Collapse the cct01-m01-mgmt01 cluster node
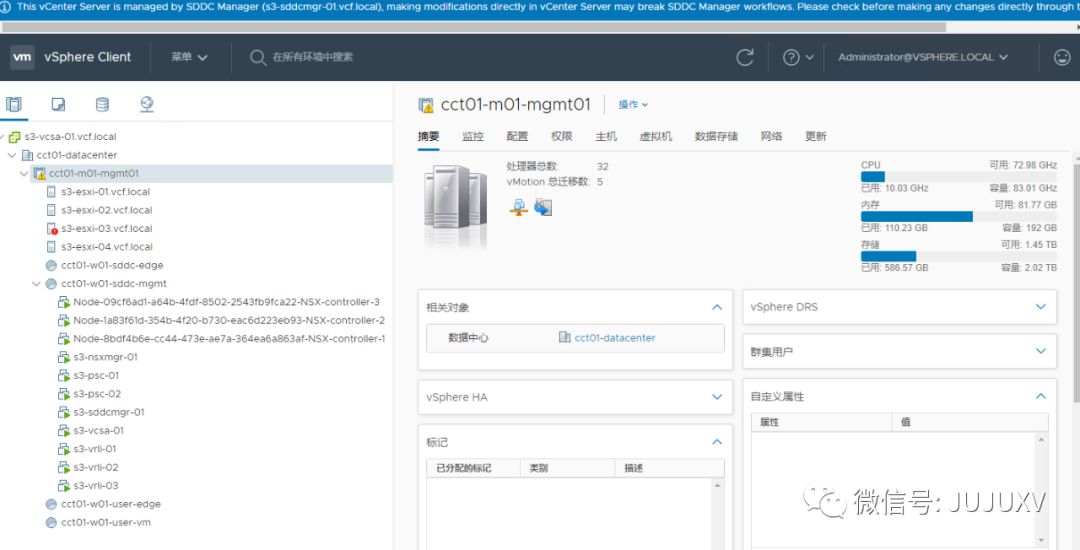Viewport: 1080px width, 550px height. (x=24, y=173)
